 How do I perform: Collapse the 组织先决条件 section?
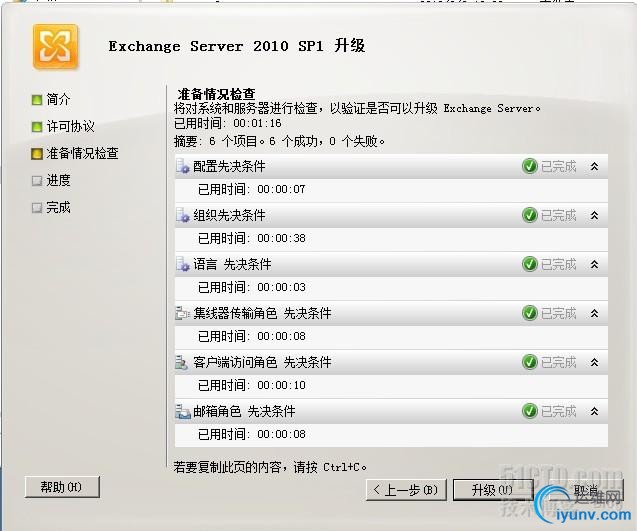[x=594, y=215]
